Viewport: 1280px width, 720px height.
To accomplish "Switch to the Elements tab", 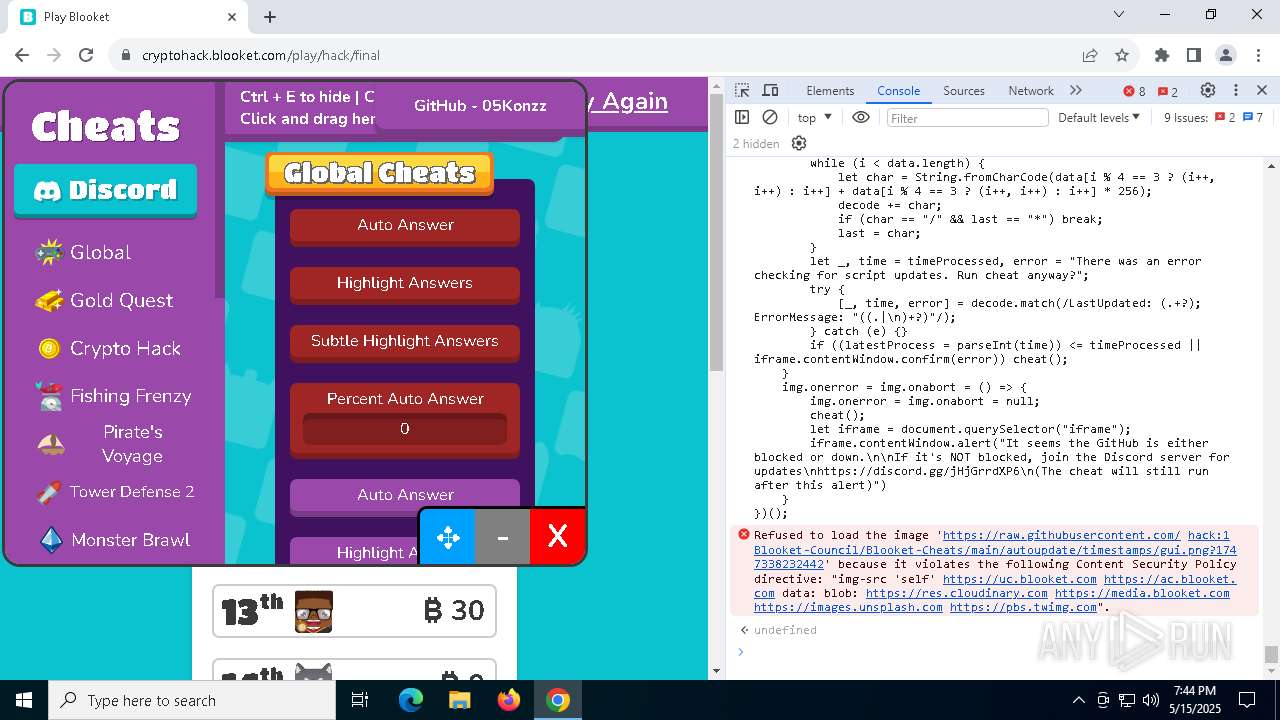I will click(830, 90).
